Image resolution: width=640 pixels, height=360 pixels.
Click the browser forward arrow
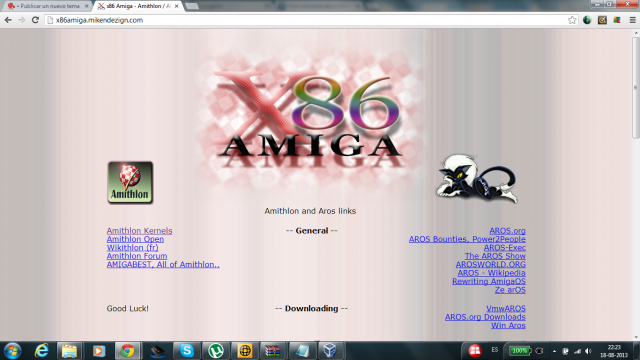point(22,20)
